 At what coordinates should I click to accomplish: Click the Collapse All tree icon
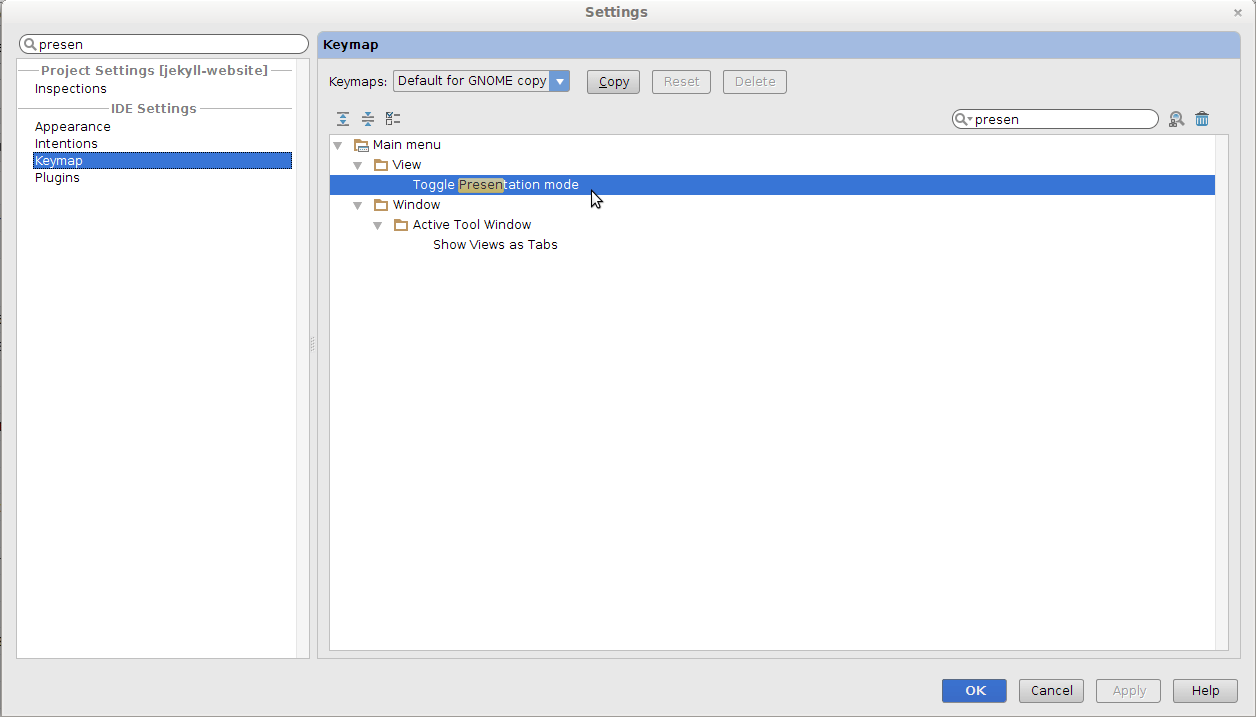click(x=368, y=119)
